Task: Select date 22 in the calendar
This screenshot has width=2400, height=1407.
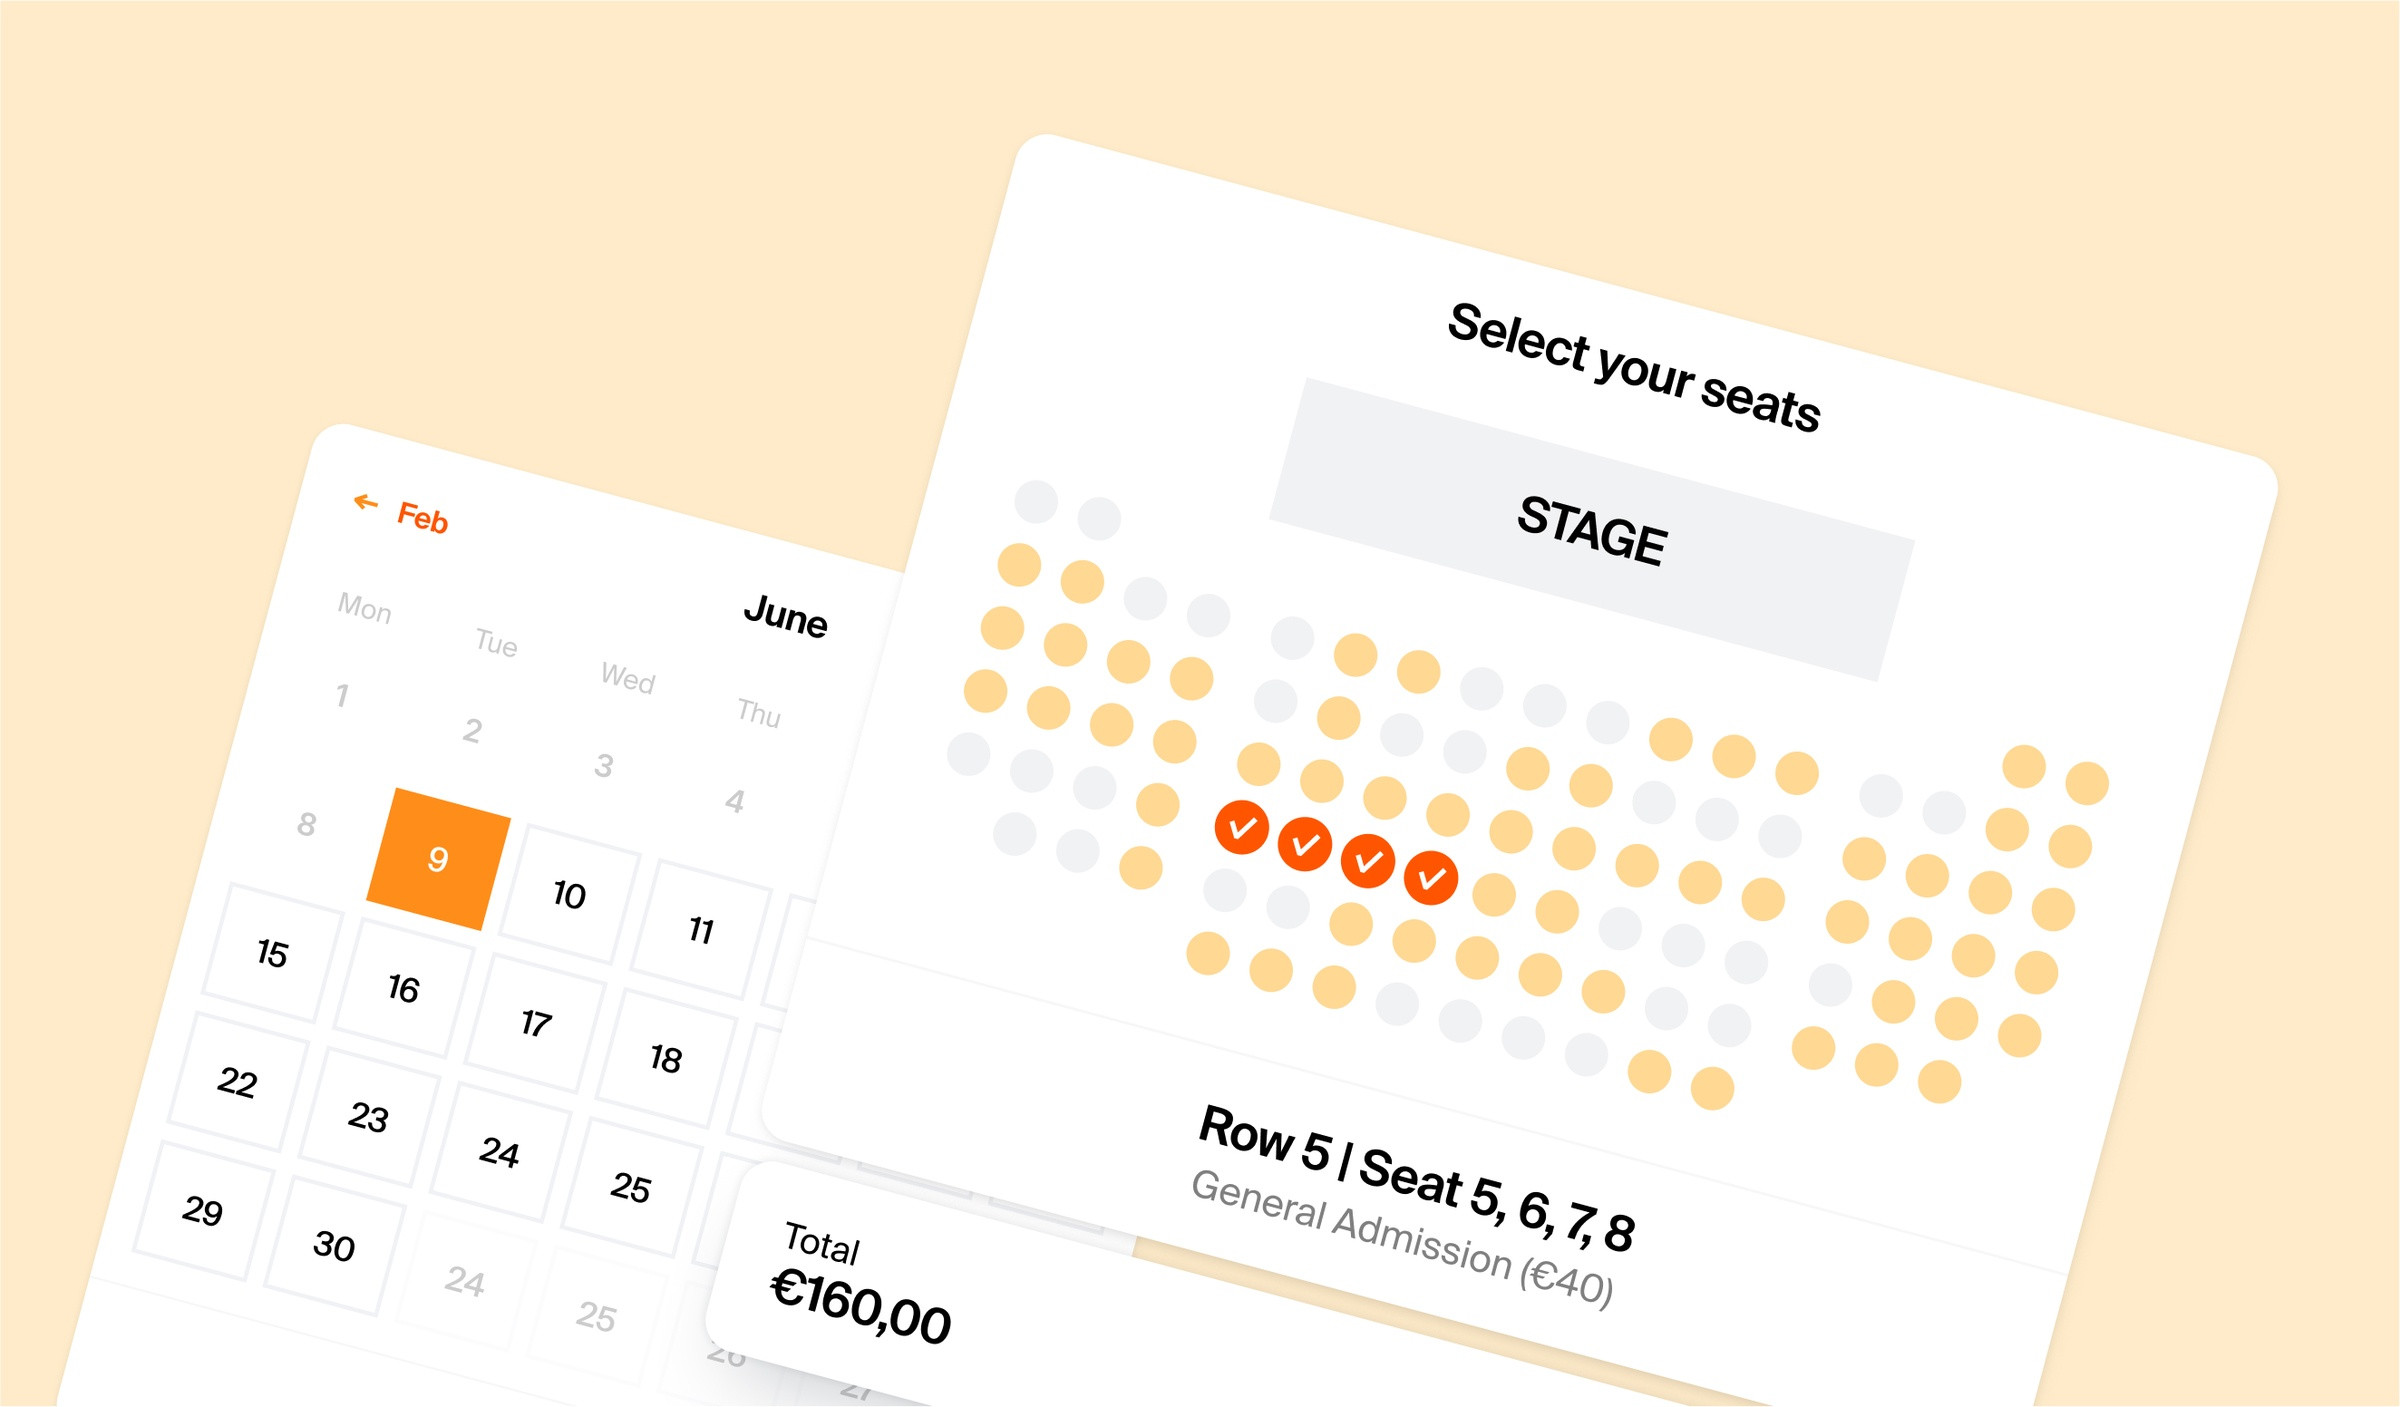Action: (237, 1082)
